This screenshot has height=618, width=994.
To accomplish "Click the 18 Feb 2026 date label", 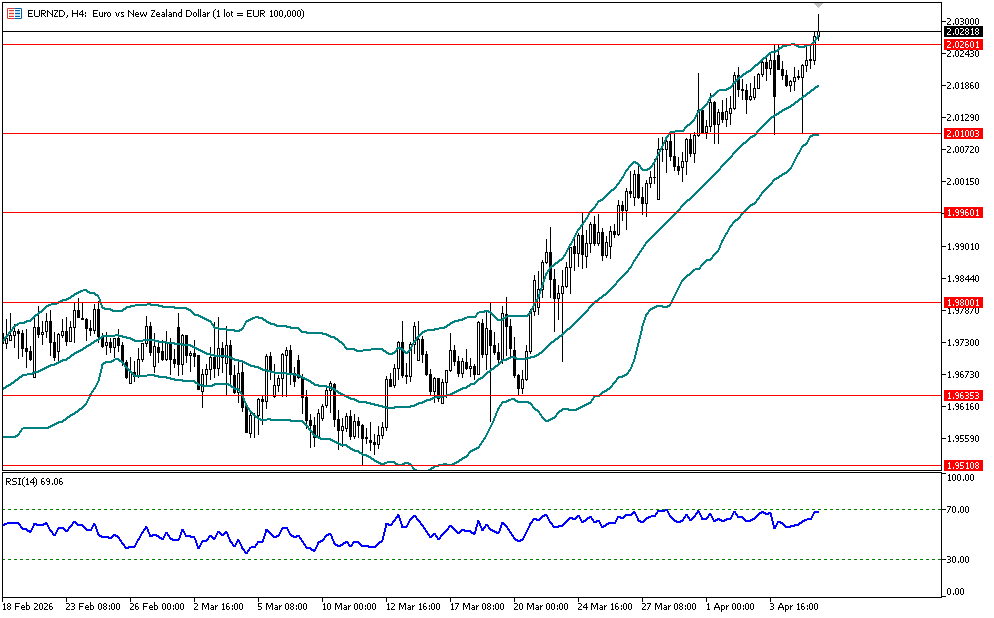I will (x=31, y=606).
